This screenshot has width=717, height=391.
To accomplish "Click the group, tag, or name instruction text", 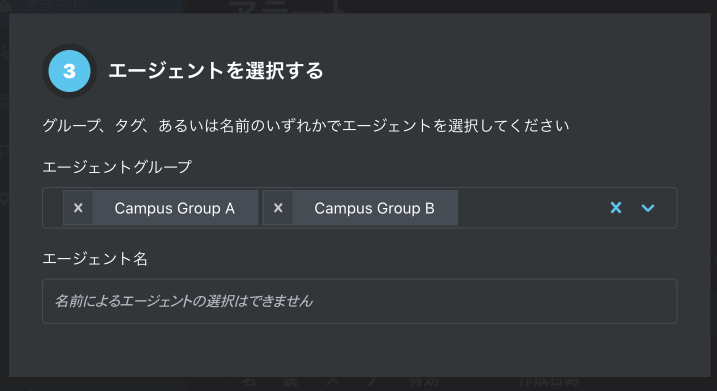I will point(306,125).
